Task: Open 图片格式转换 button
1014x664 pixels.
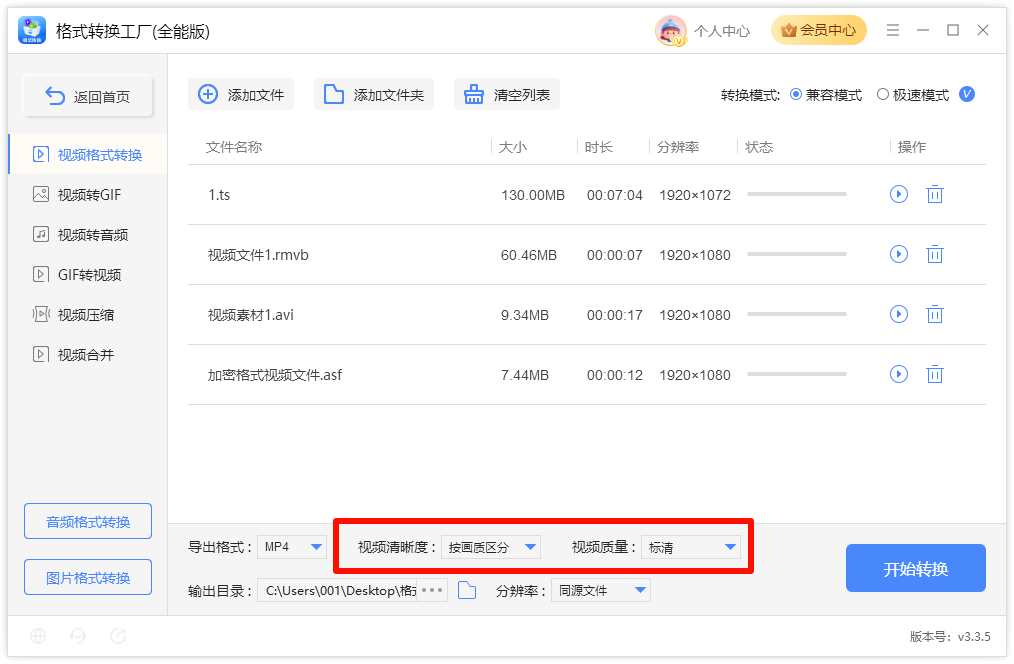Action: point(88,577)
